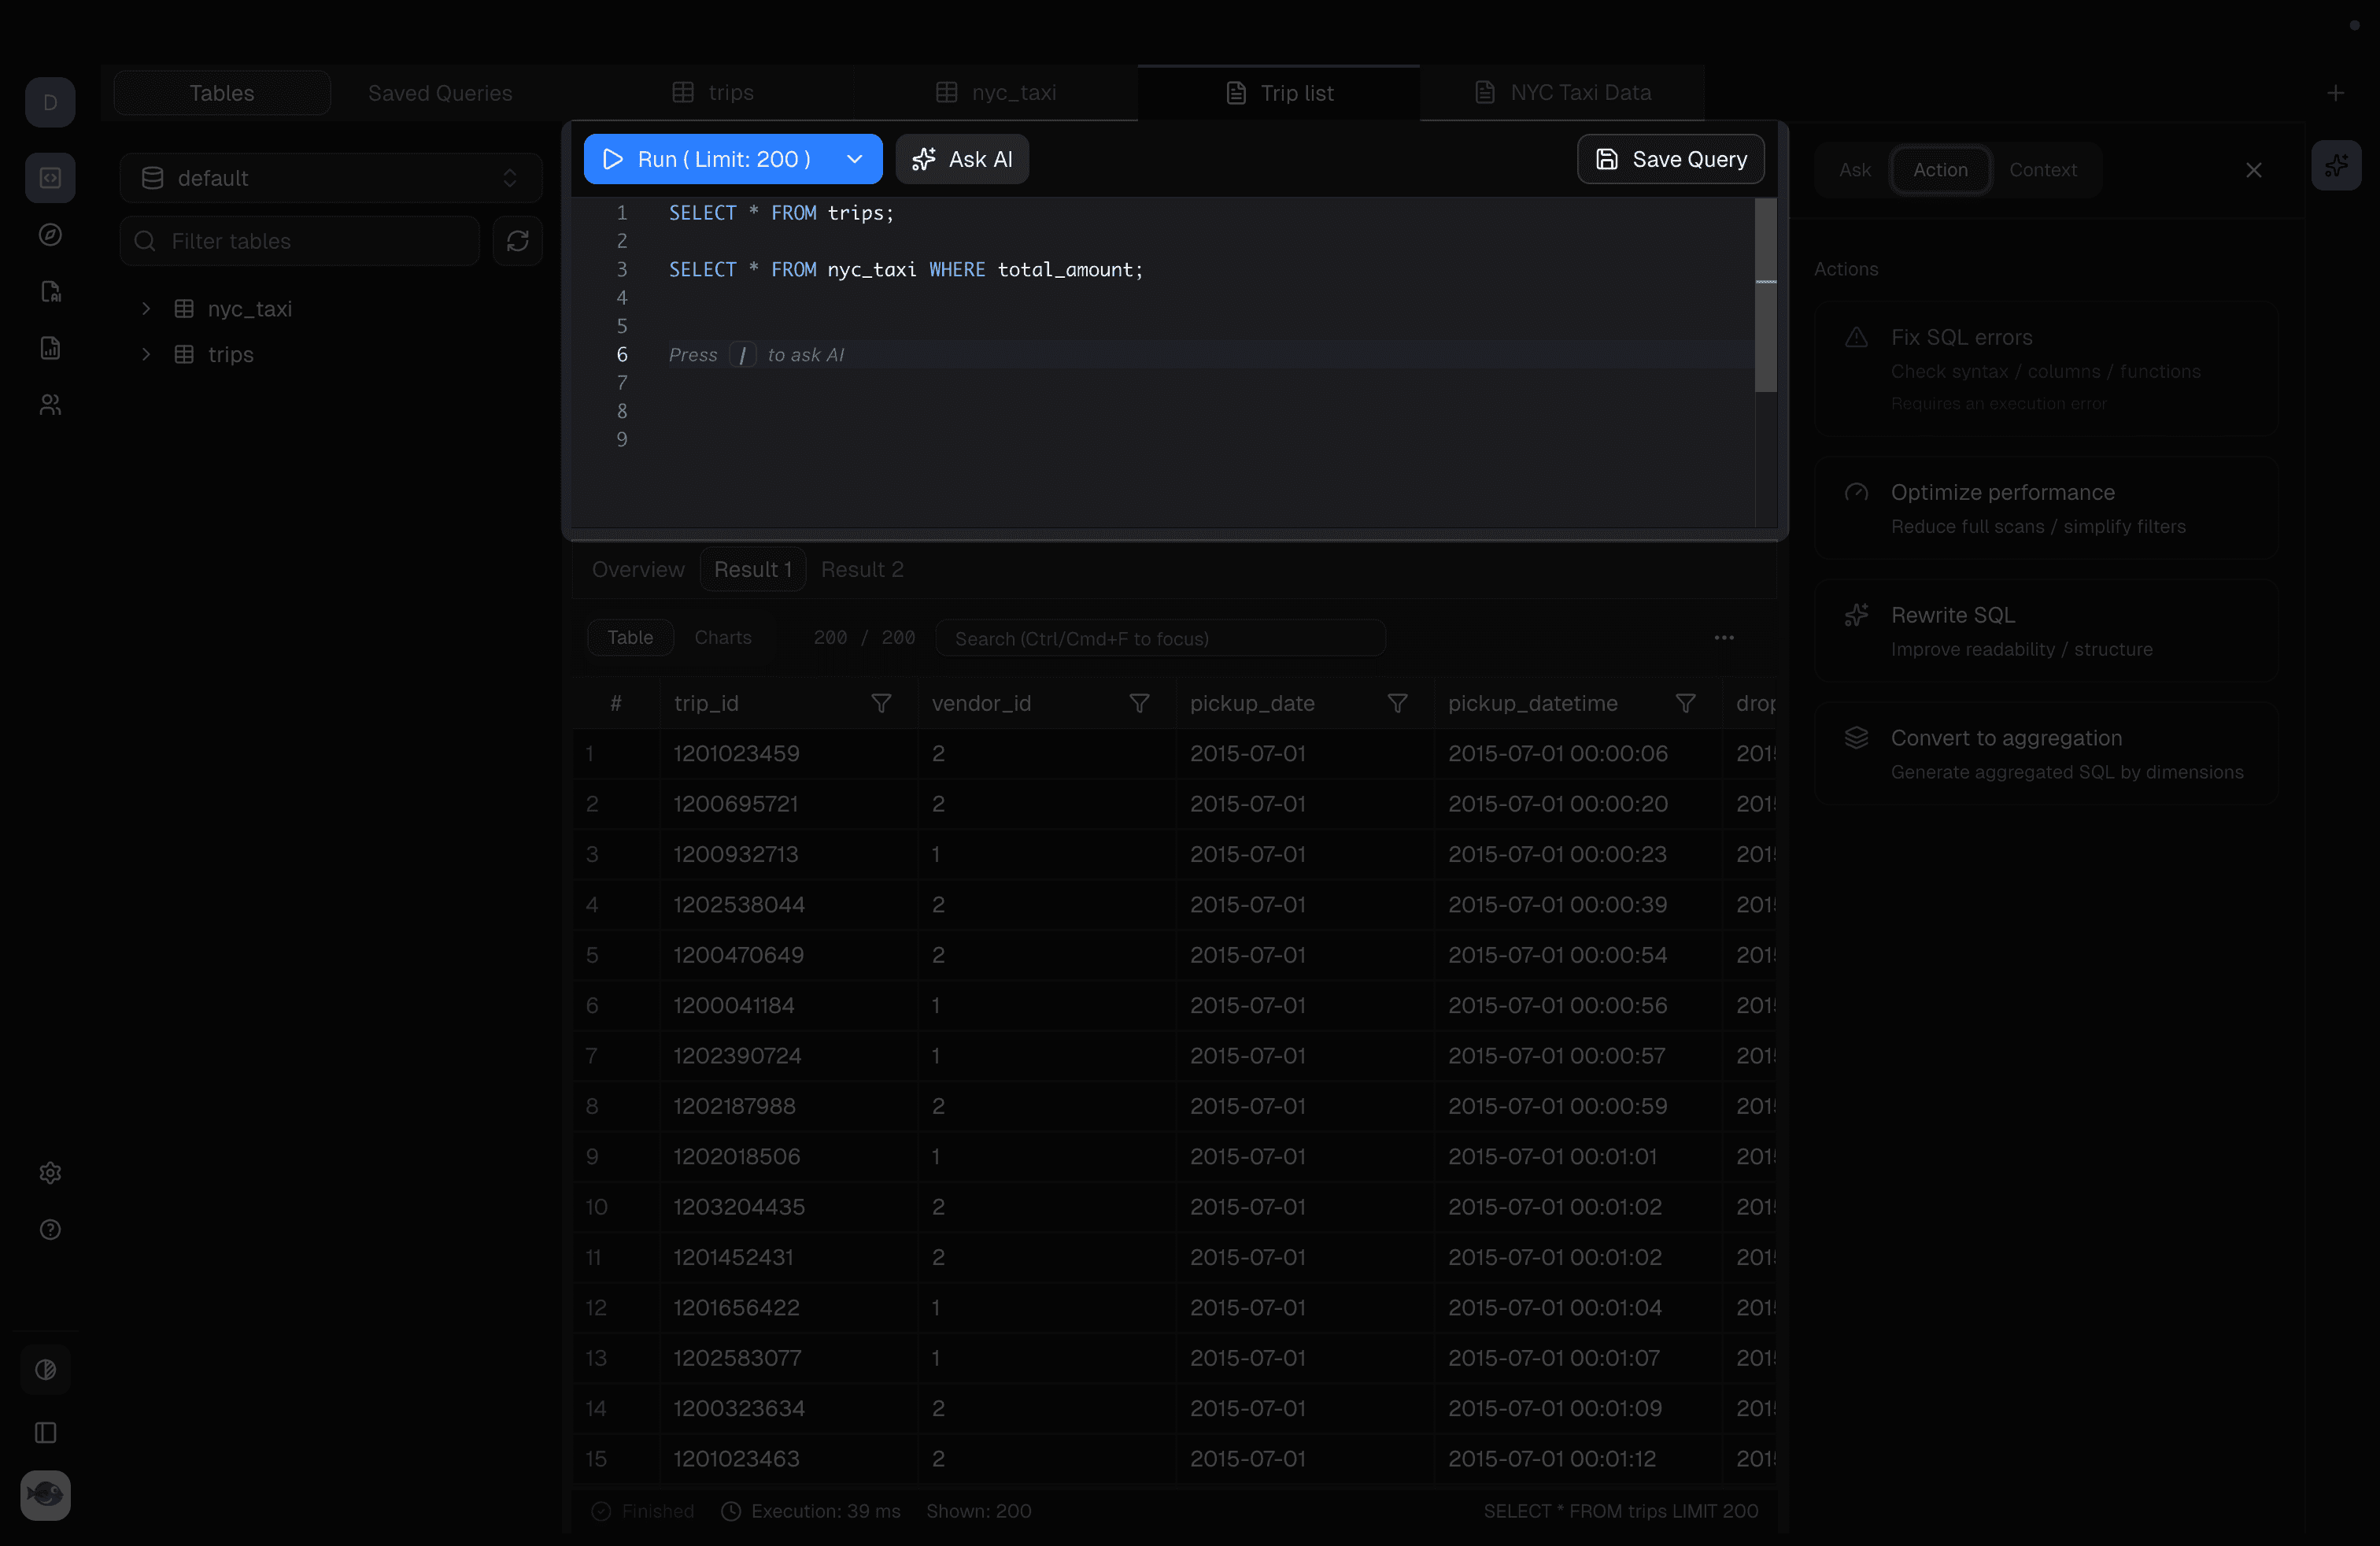Open the nyc_taxi editor tab
The image size is (2380, 1546).
(996, 93)
